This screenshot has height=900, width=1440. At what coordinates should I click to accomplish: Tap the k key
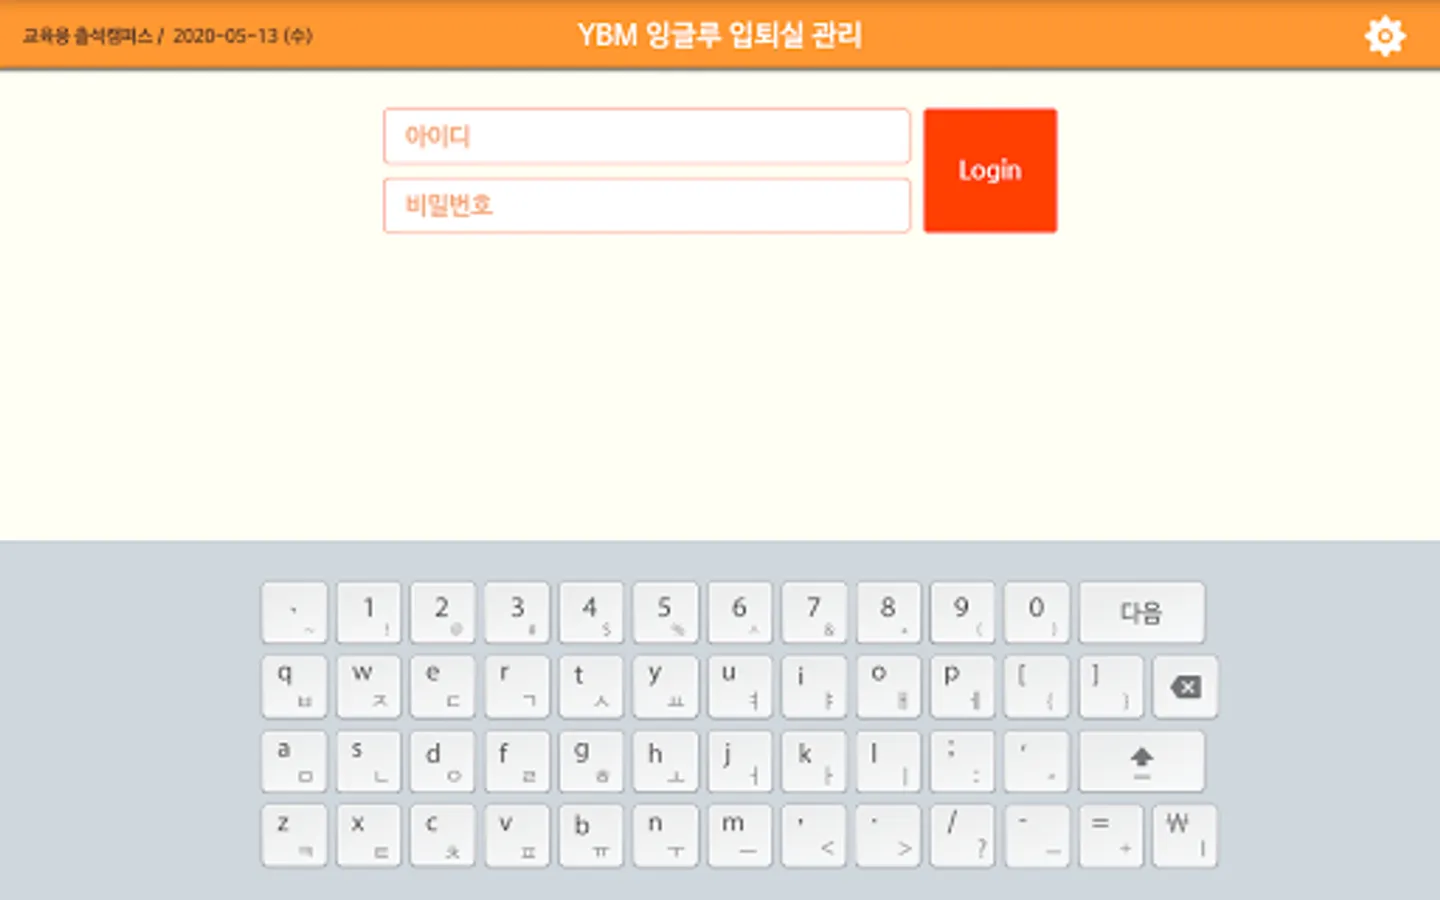point(814,762)
